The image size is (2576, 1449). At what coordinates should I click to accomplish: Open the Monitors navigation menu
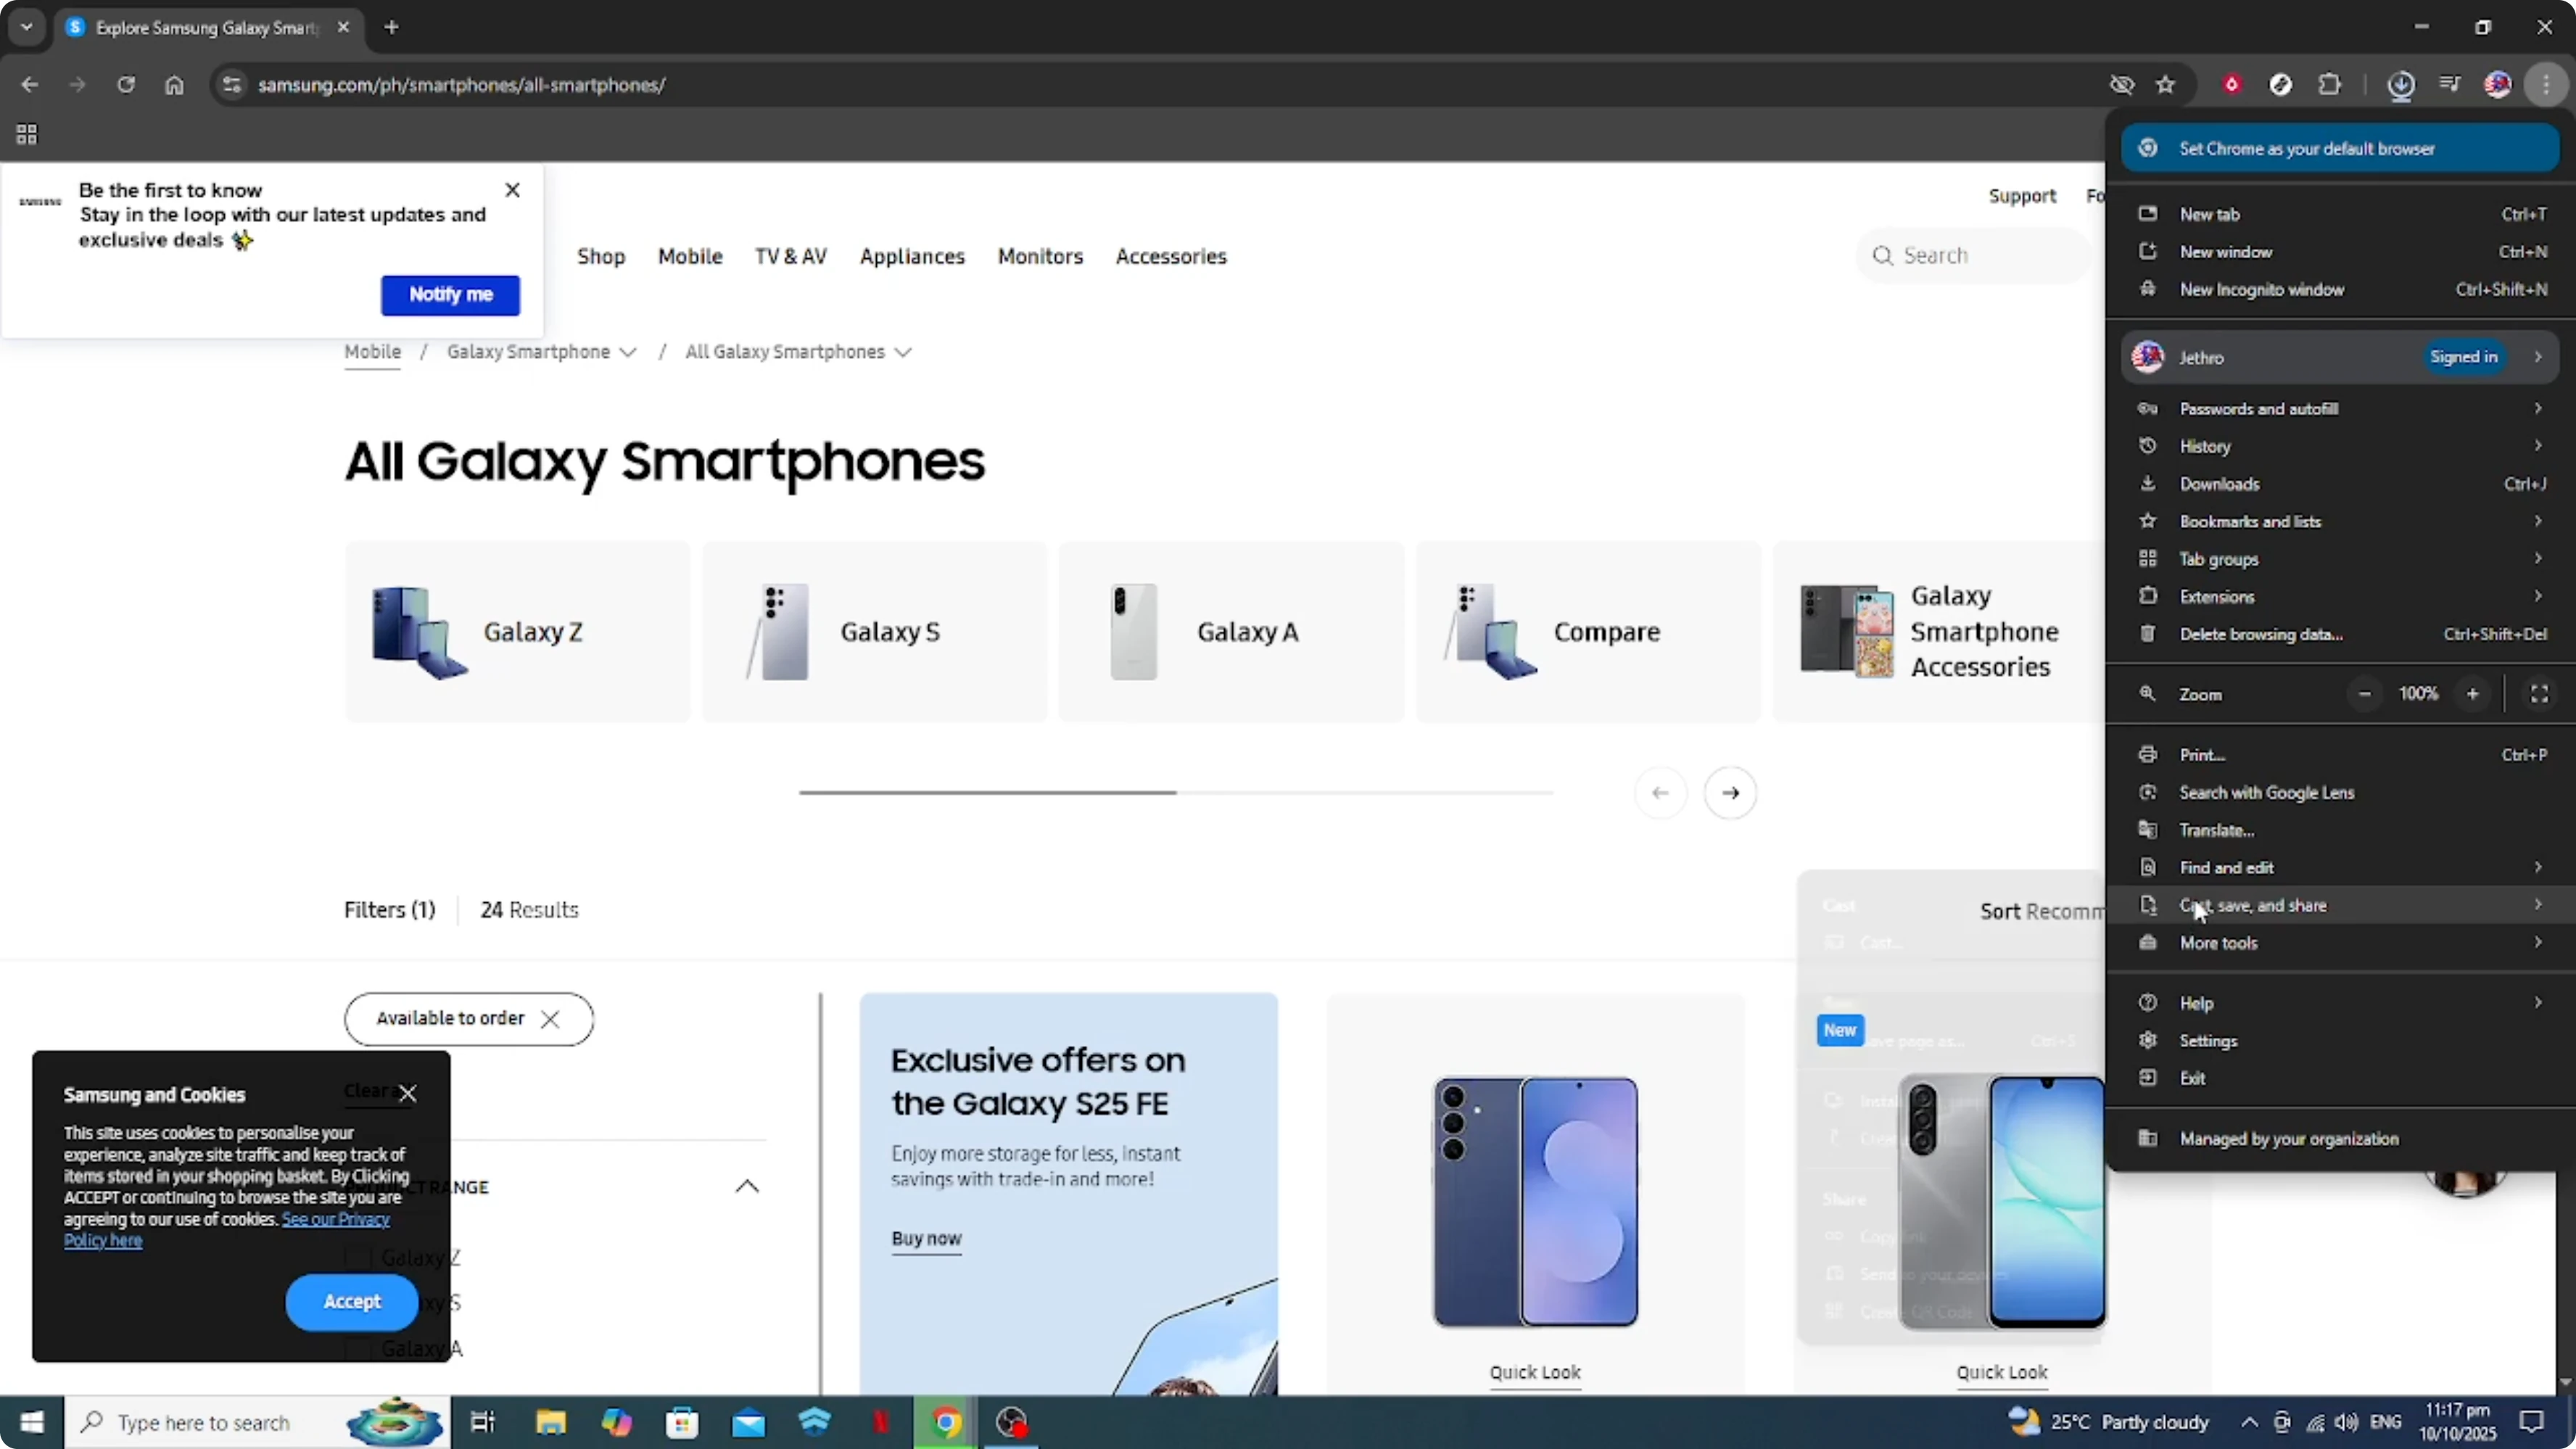point(1040,256)
